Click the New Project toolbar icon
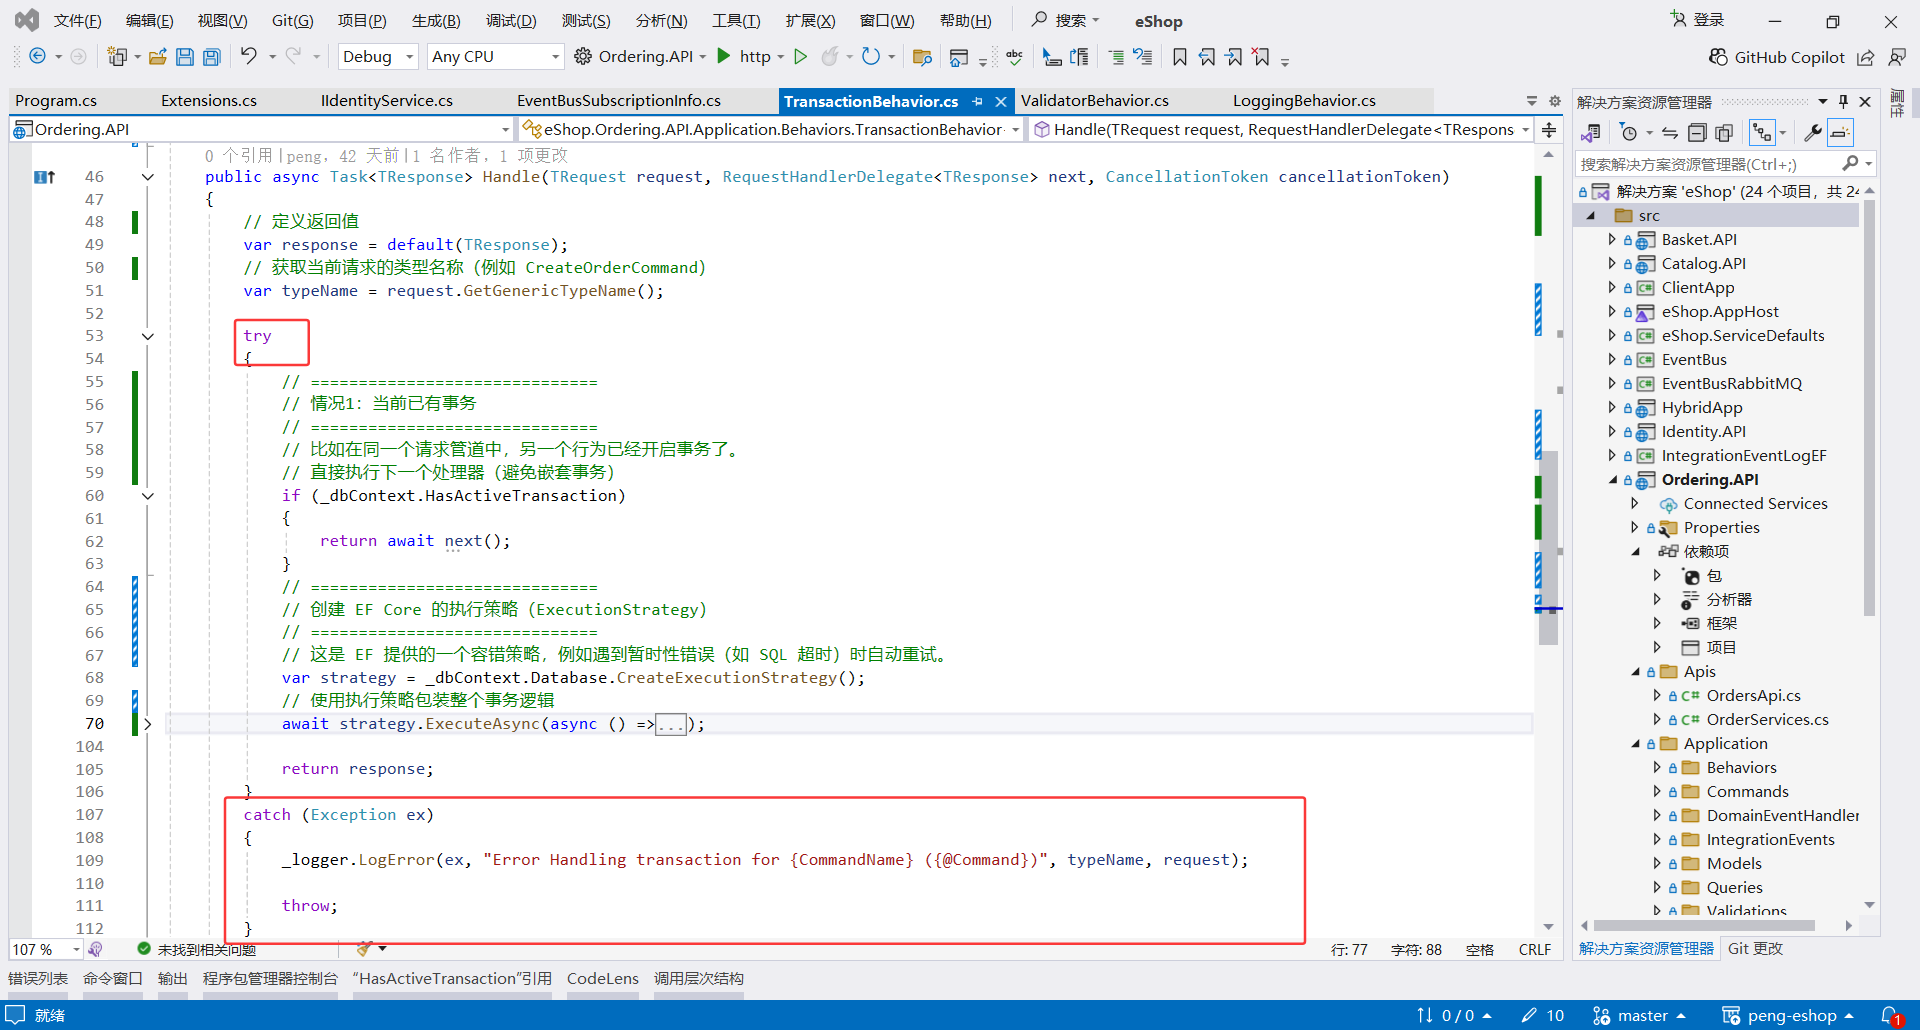Screen dimensions: 1920x1030 pyautogui.click(x=117, y=57)
